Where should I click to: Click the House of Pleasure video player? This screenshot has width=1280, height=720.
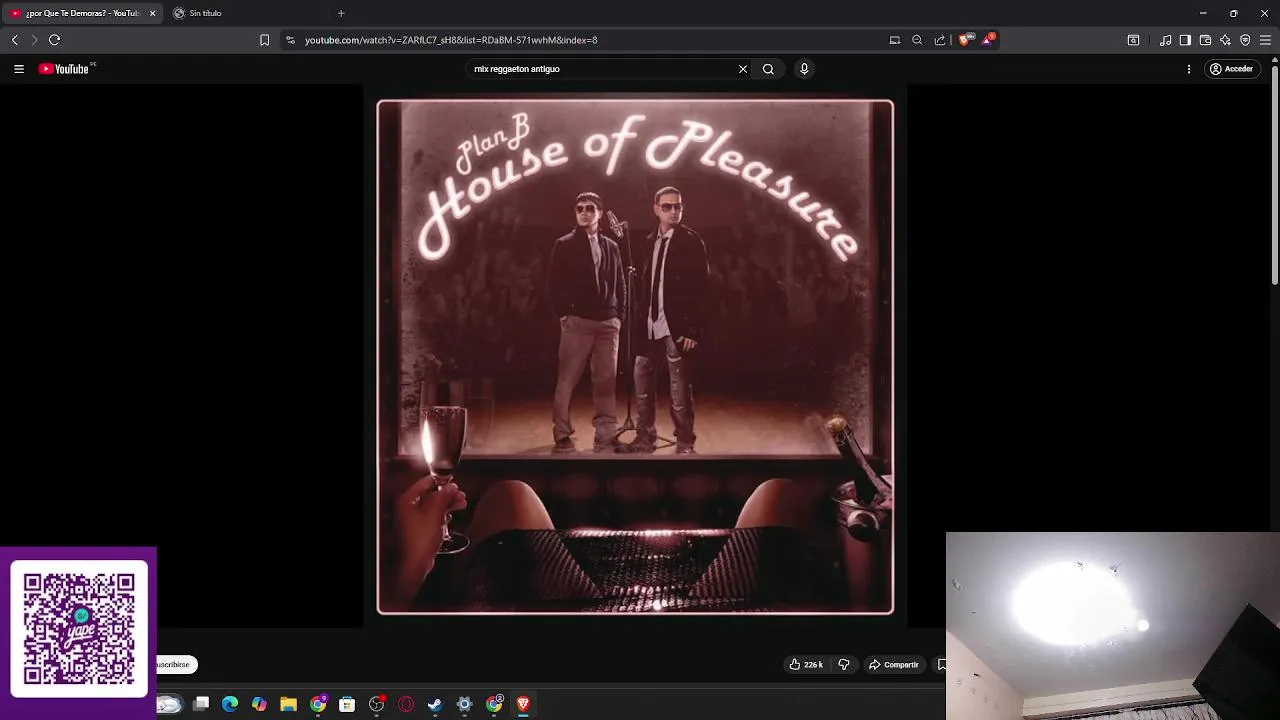coord(635,356)
